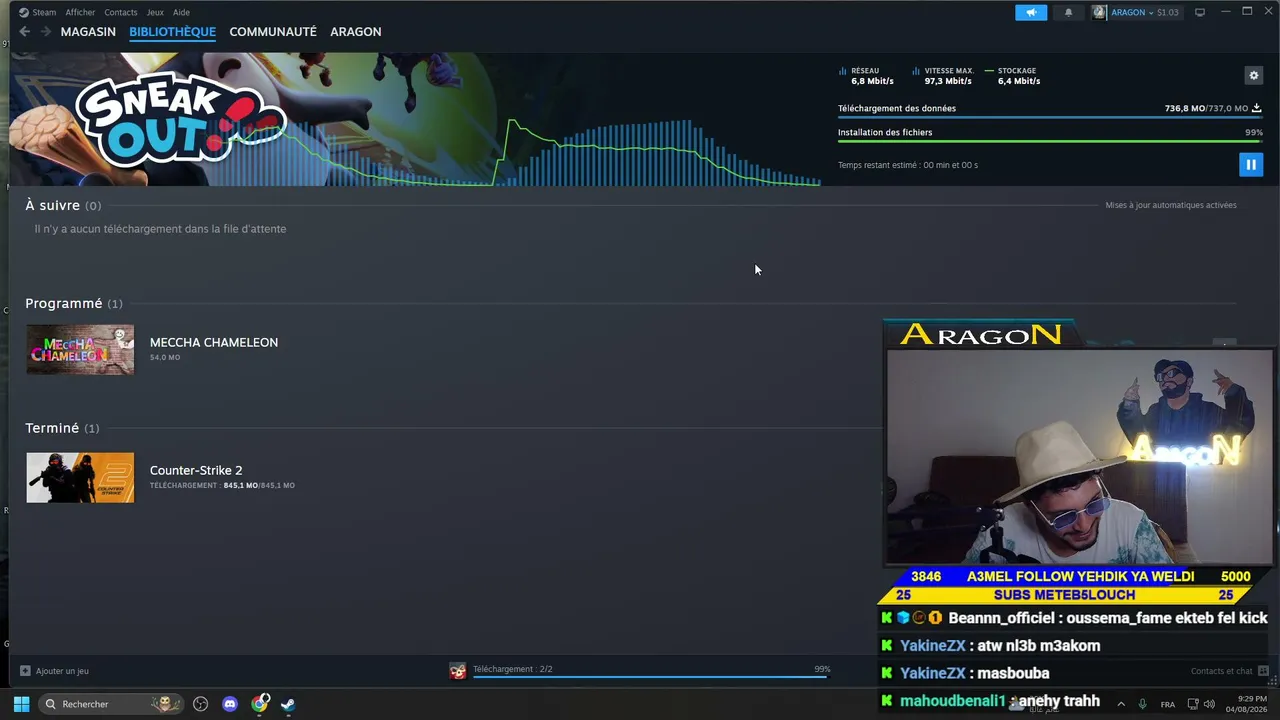1280x720 pixels.
Task: Open Contacts et chat
Action: pyautogui.click(x=1221, y=671)
